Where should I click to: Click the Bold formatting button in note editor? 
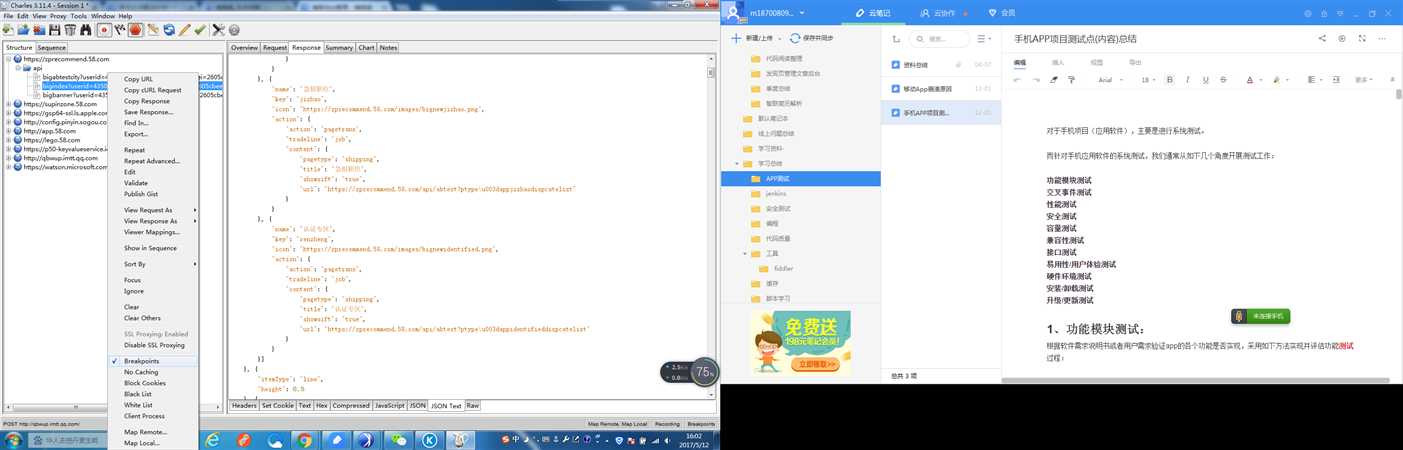1170,79
